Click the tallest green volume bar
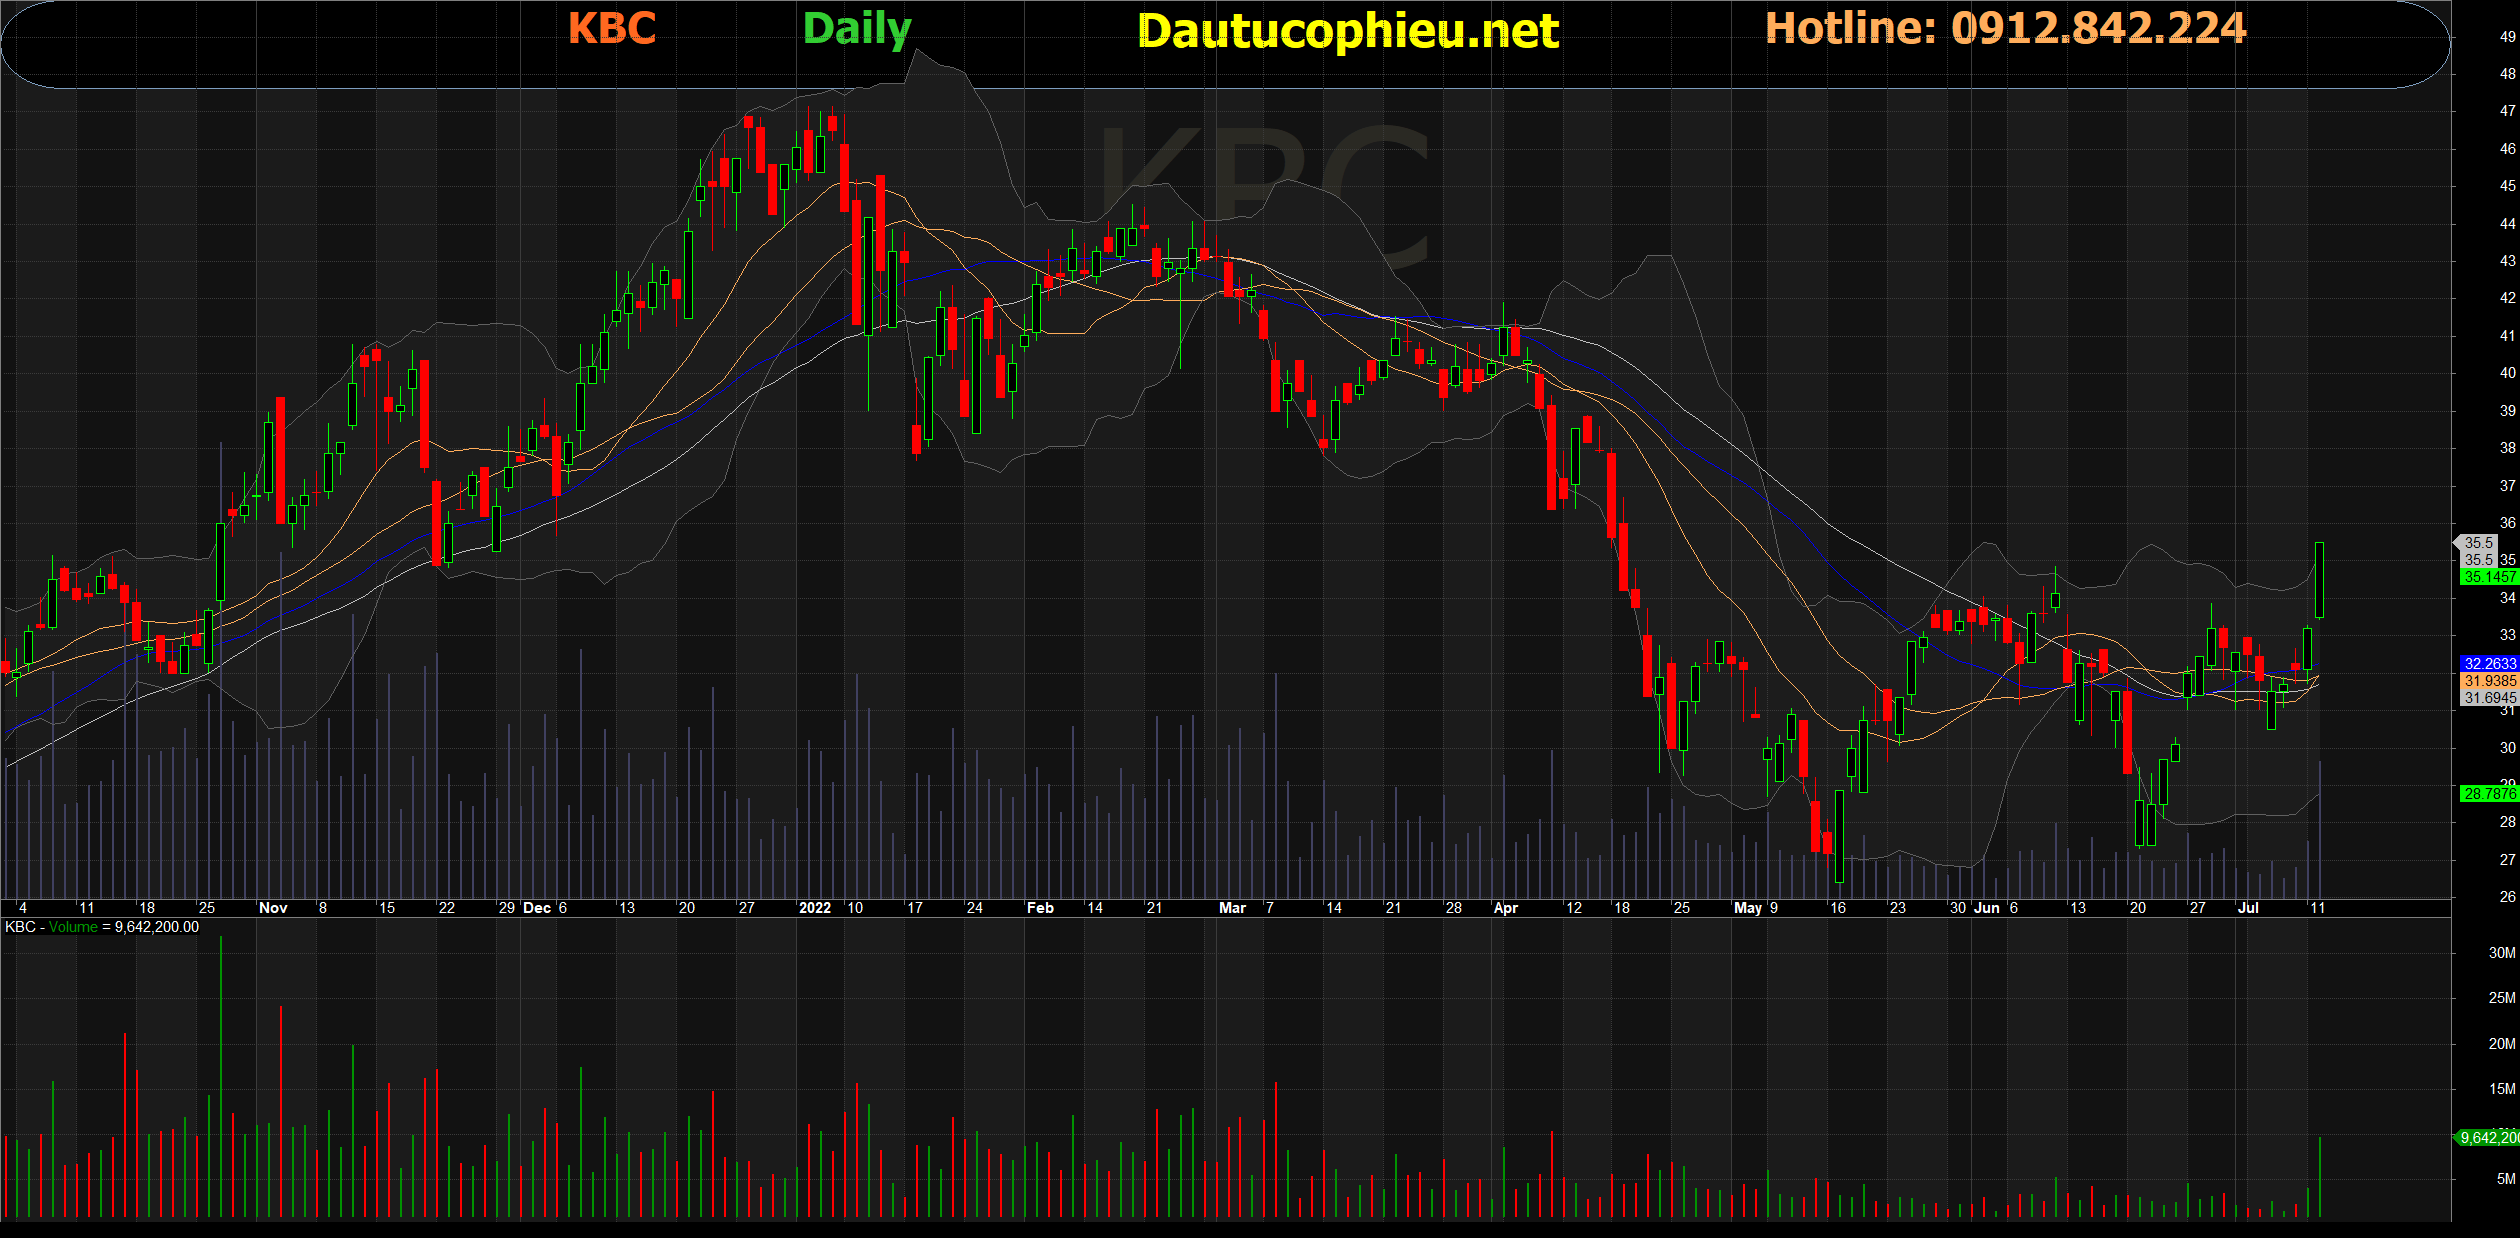This screenshot has width=2520, height=1238. (221, 1075)
